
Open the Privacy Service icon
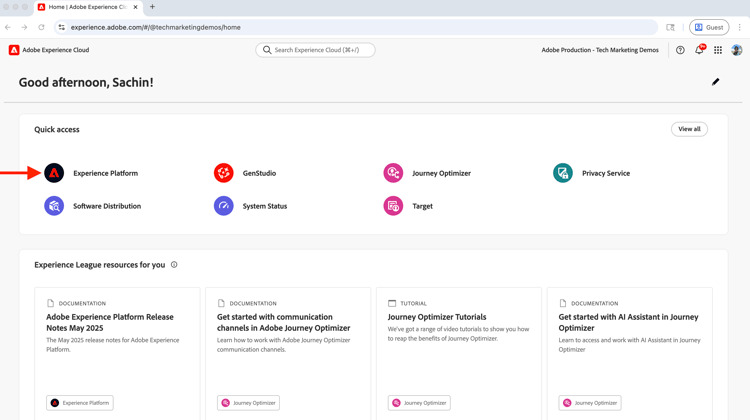click(562, 173)
